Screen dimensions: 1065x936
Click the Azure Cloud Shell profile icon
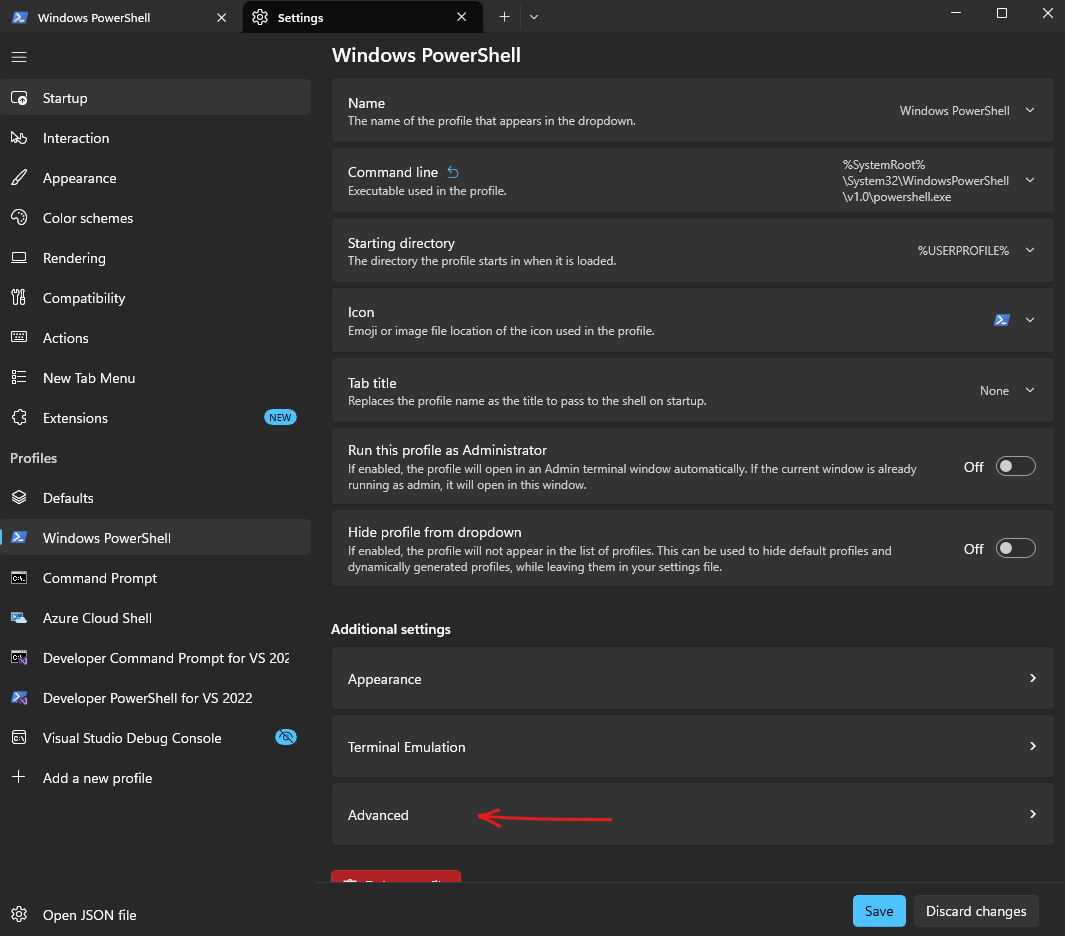point(19,617)
